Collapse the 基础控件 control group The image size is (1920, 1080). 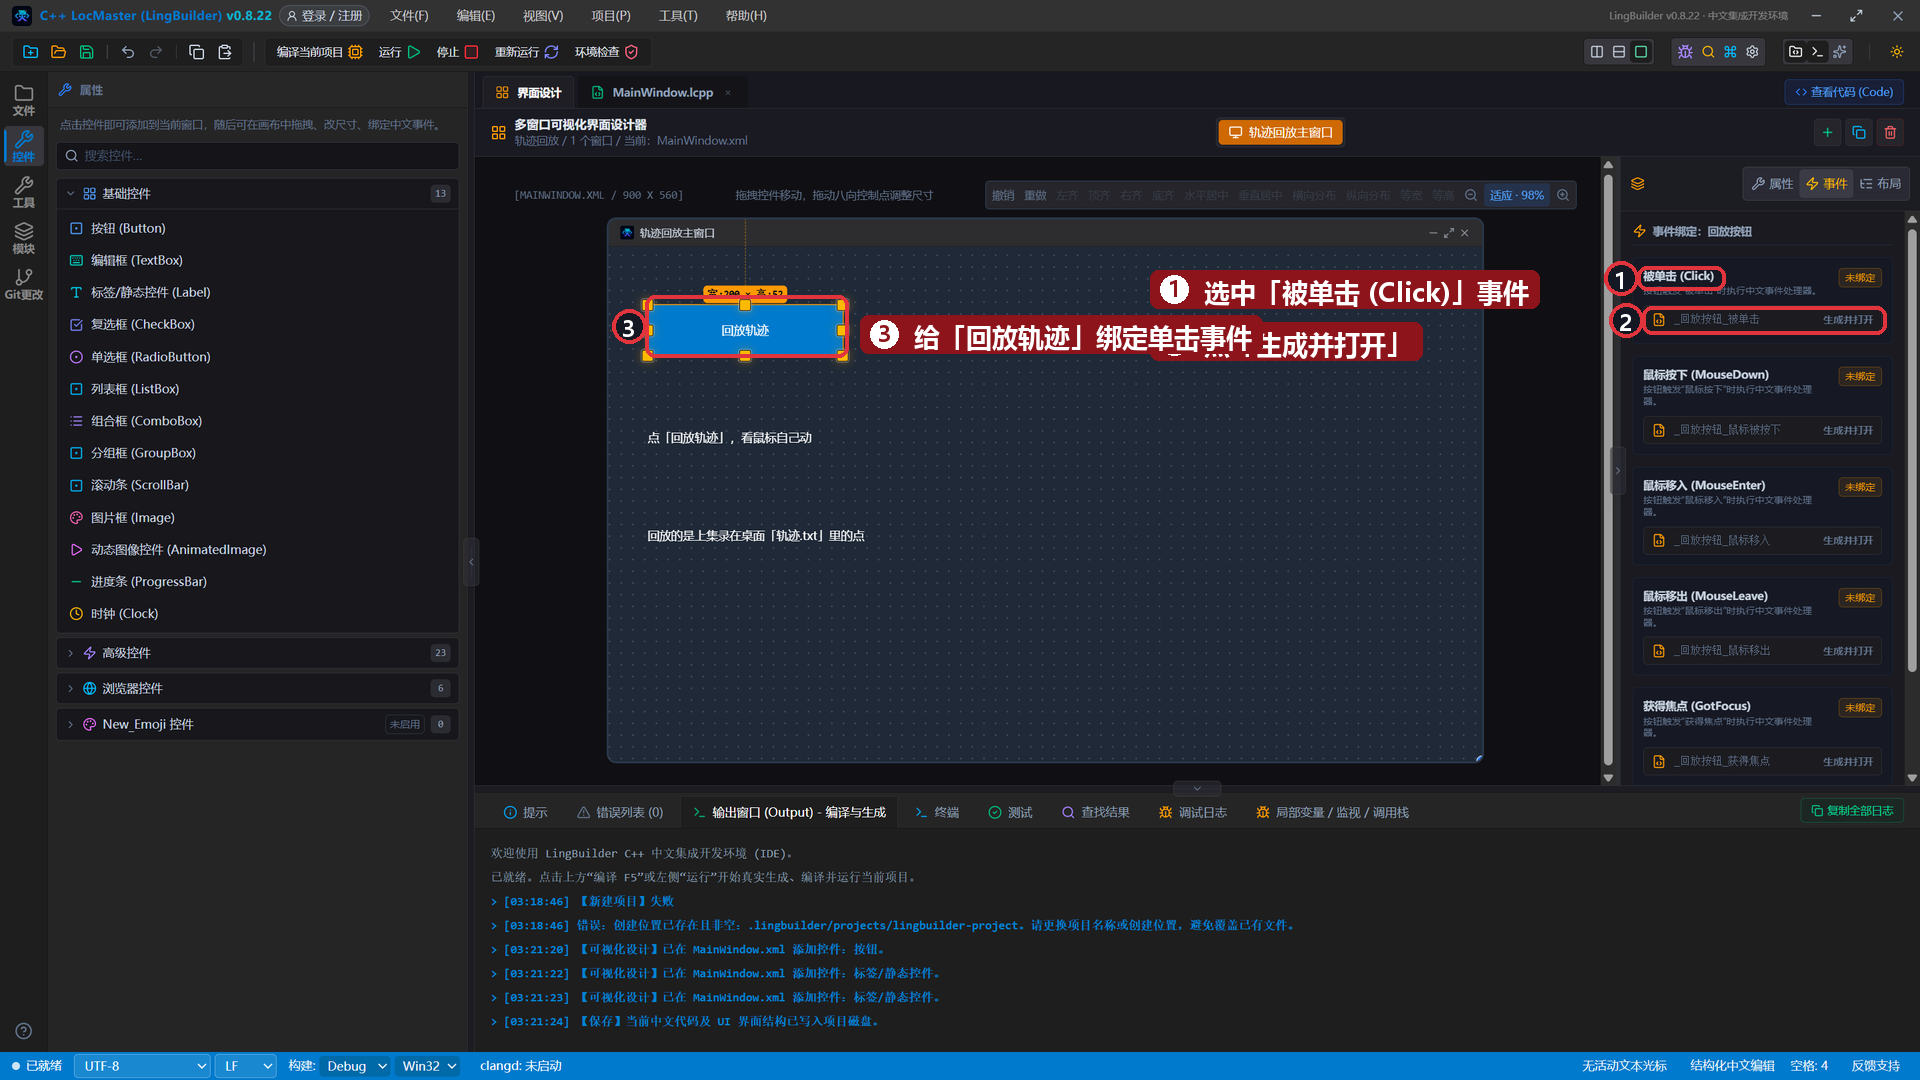(258, 194)
